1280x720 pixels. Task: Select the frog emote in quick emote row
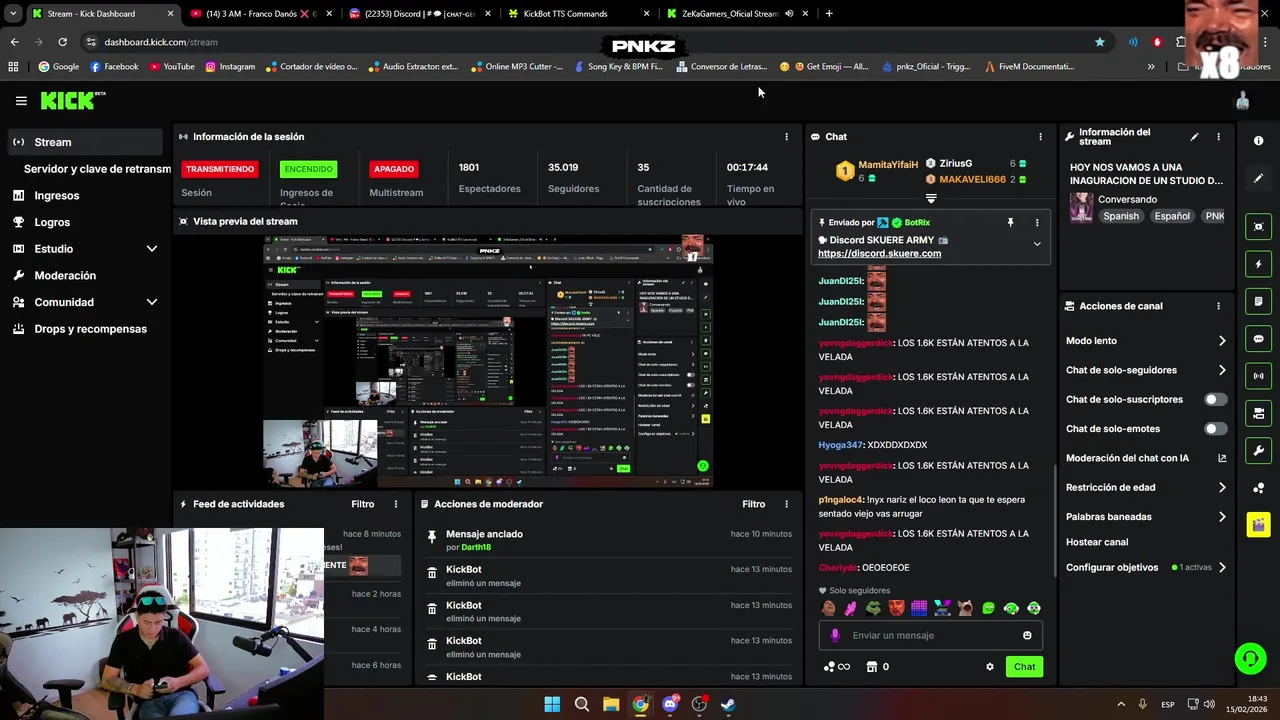point(874,607)
